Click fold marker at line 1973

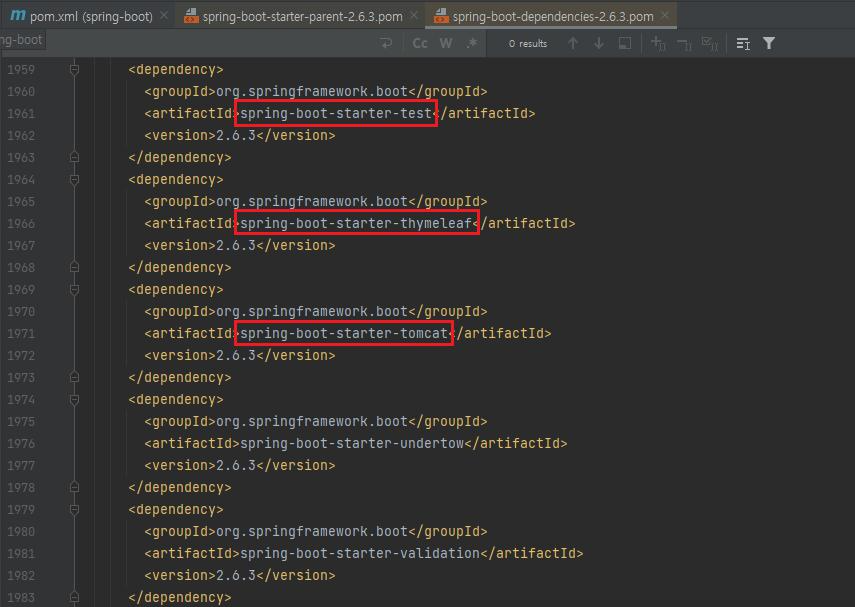(75, 377)
